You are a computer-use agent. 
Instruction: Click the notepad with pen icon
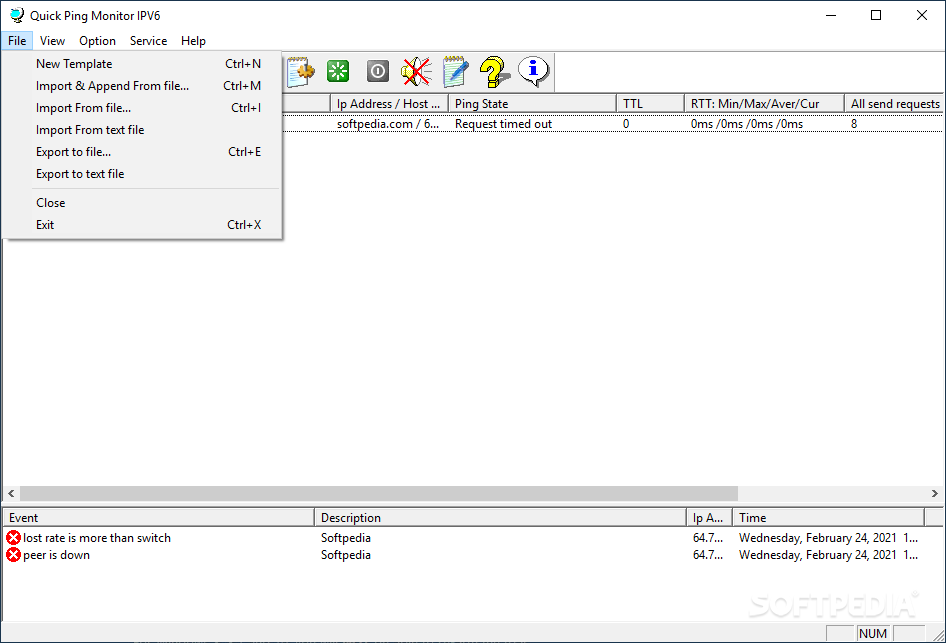coord(456,72)
